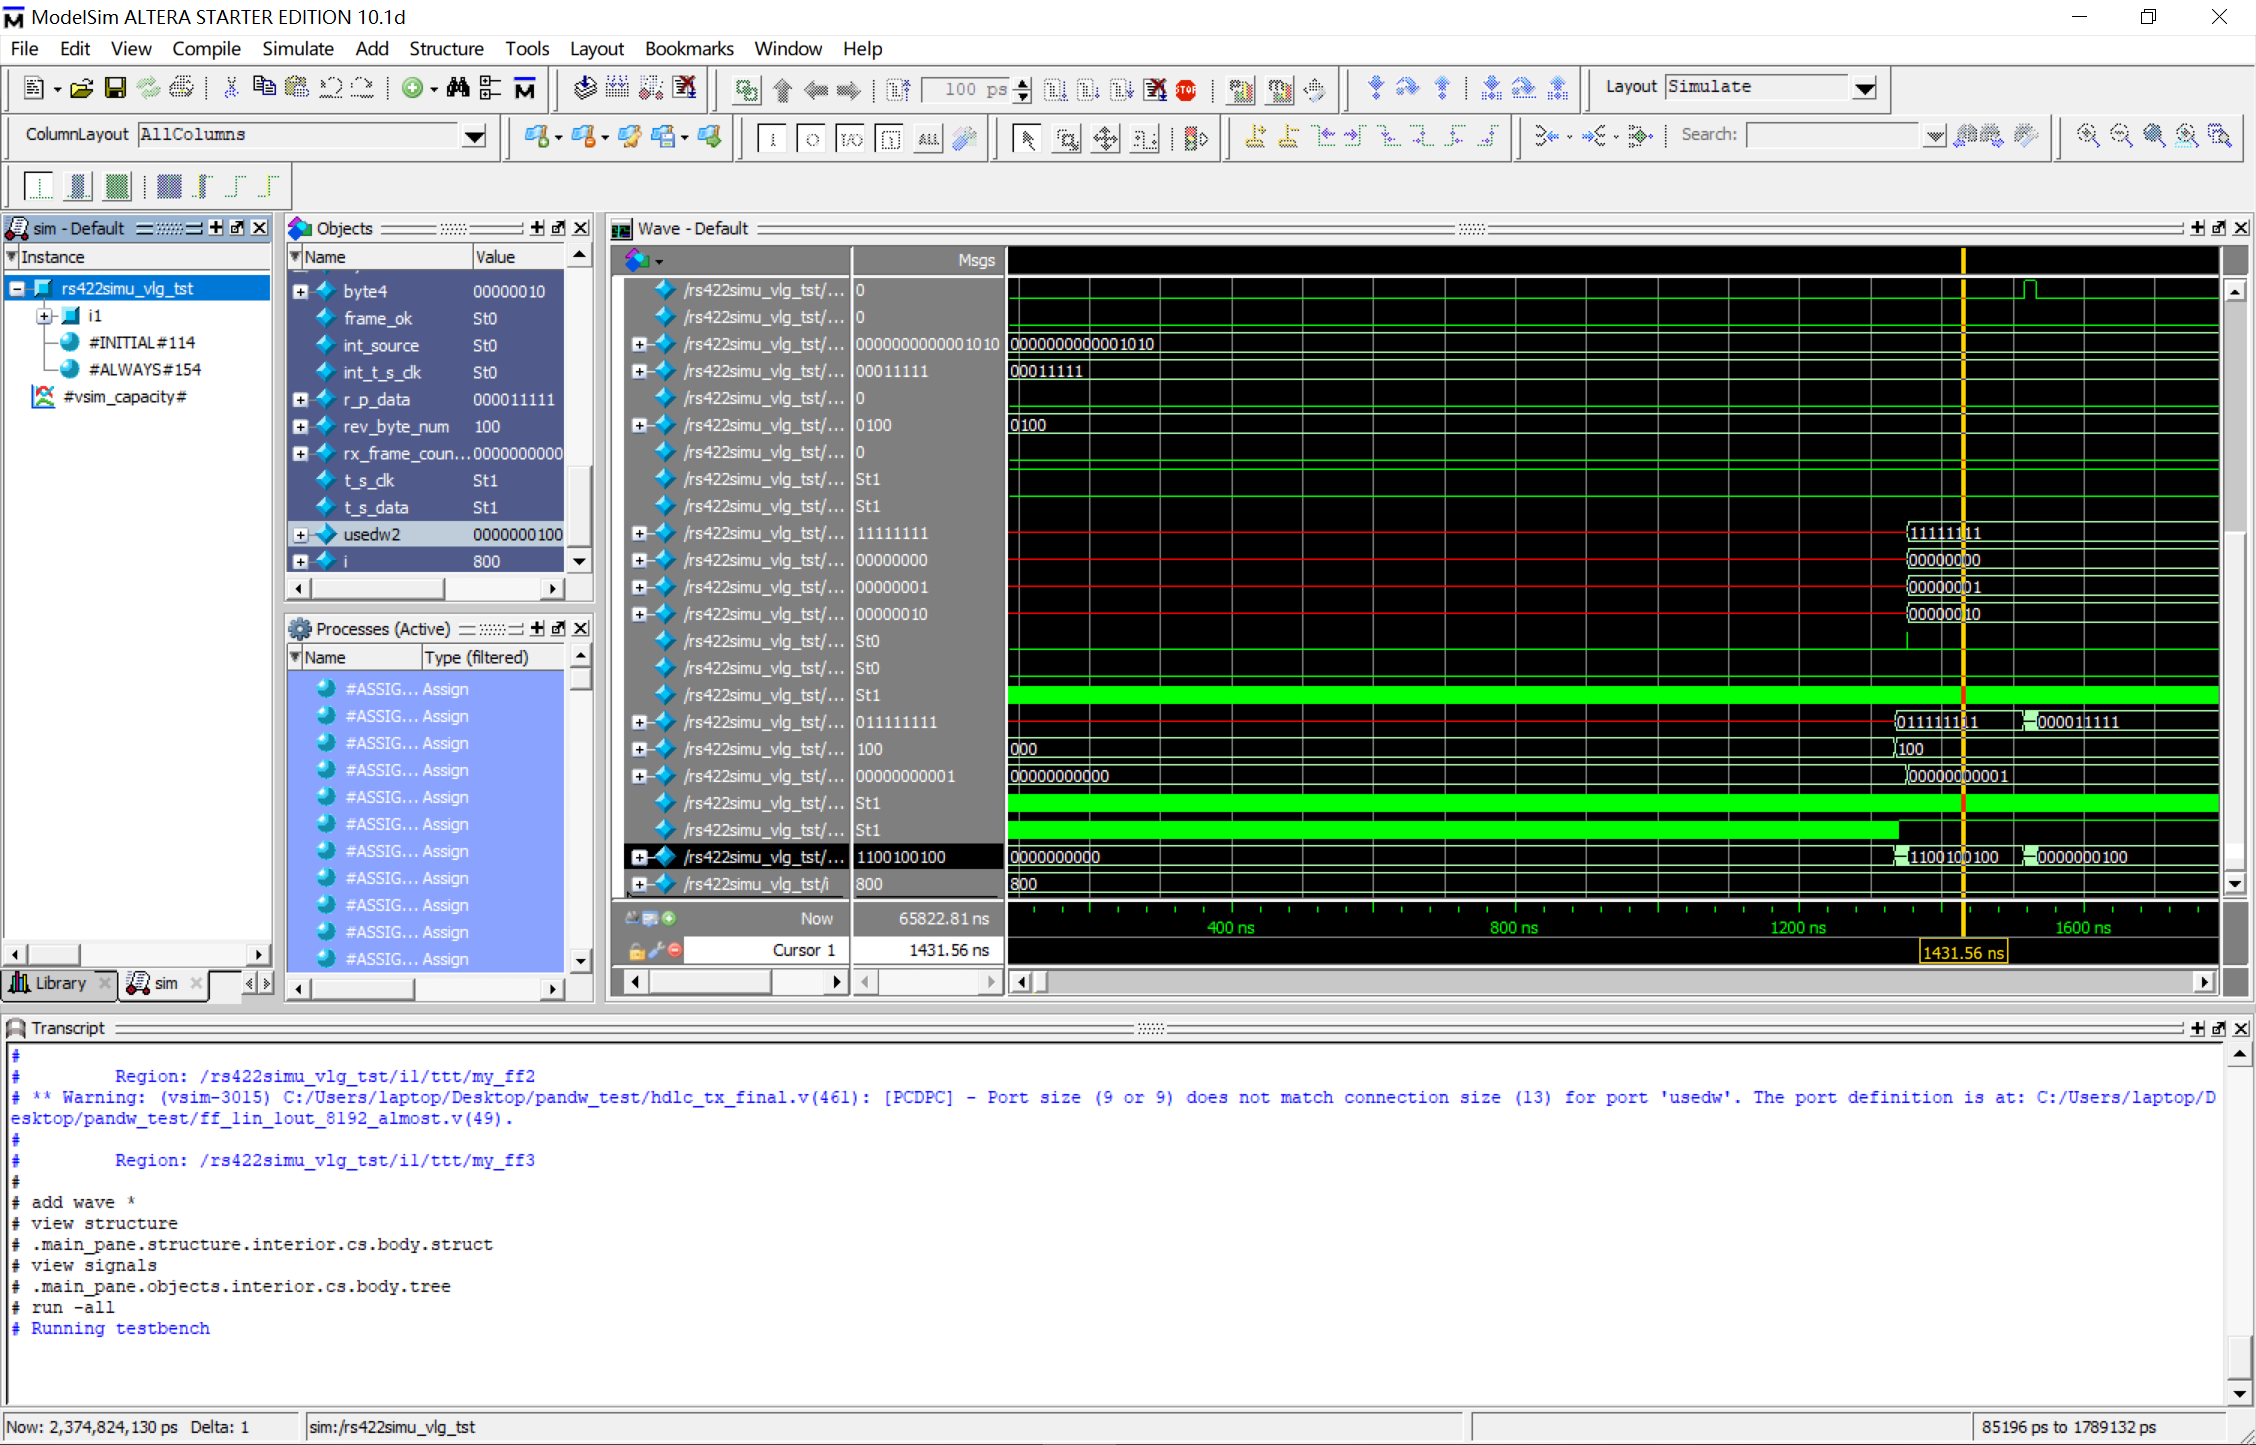Click the Break simulation red X icon
The image size is (2256, 1445).
pos(1155,90)
